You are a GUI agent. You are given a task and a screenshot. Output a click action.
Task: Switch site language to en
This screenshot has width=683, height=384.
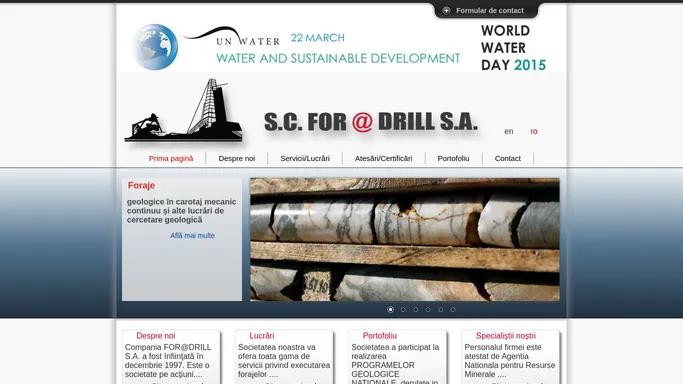(509, 131)
